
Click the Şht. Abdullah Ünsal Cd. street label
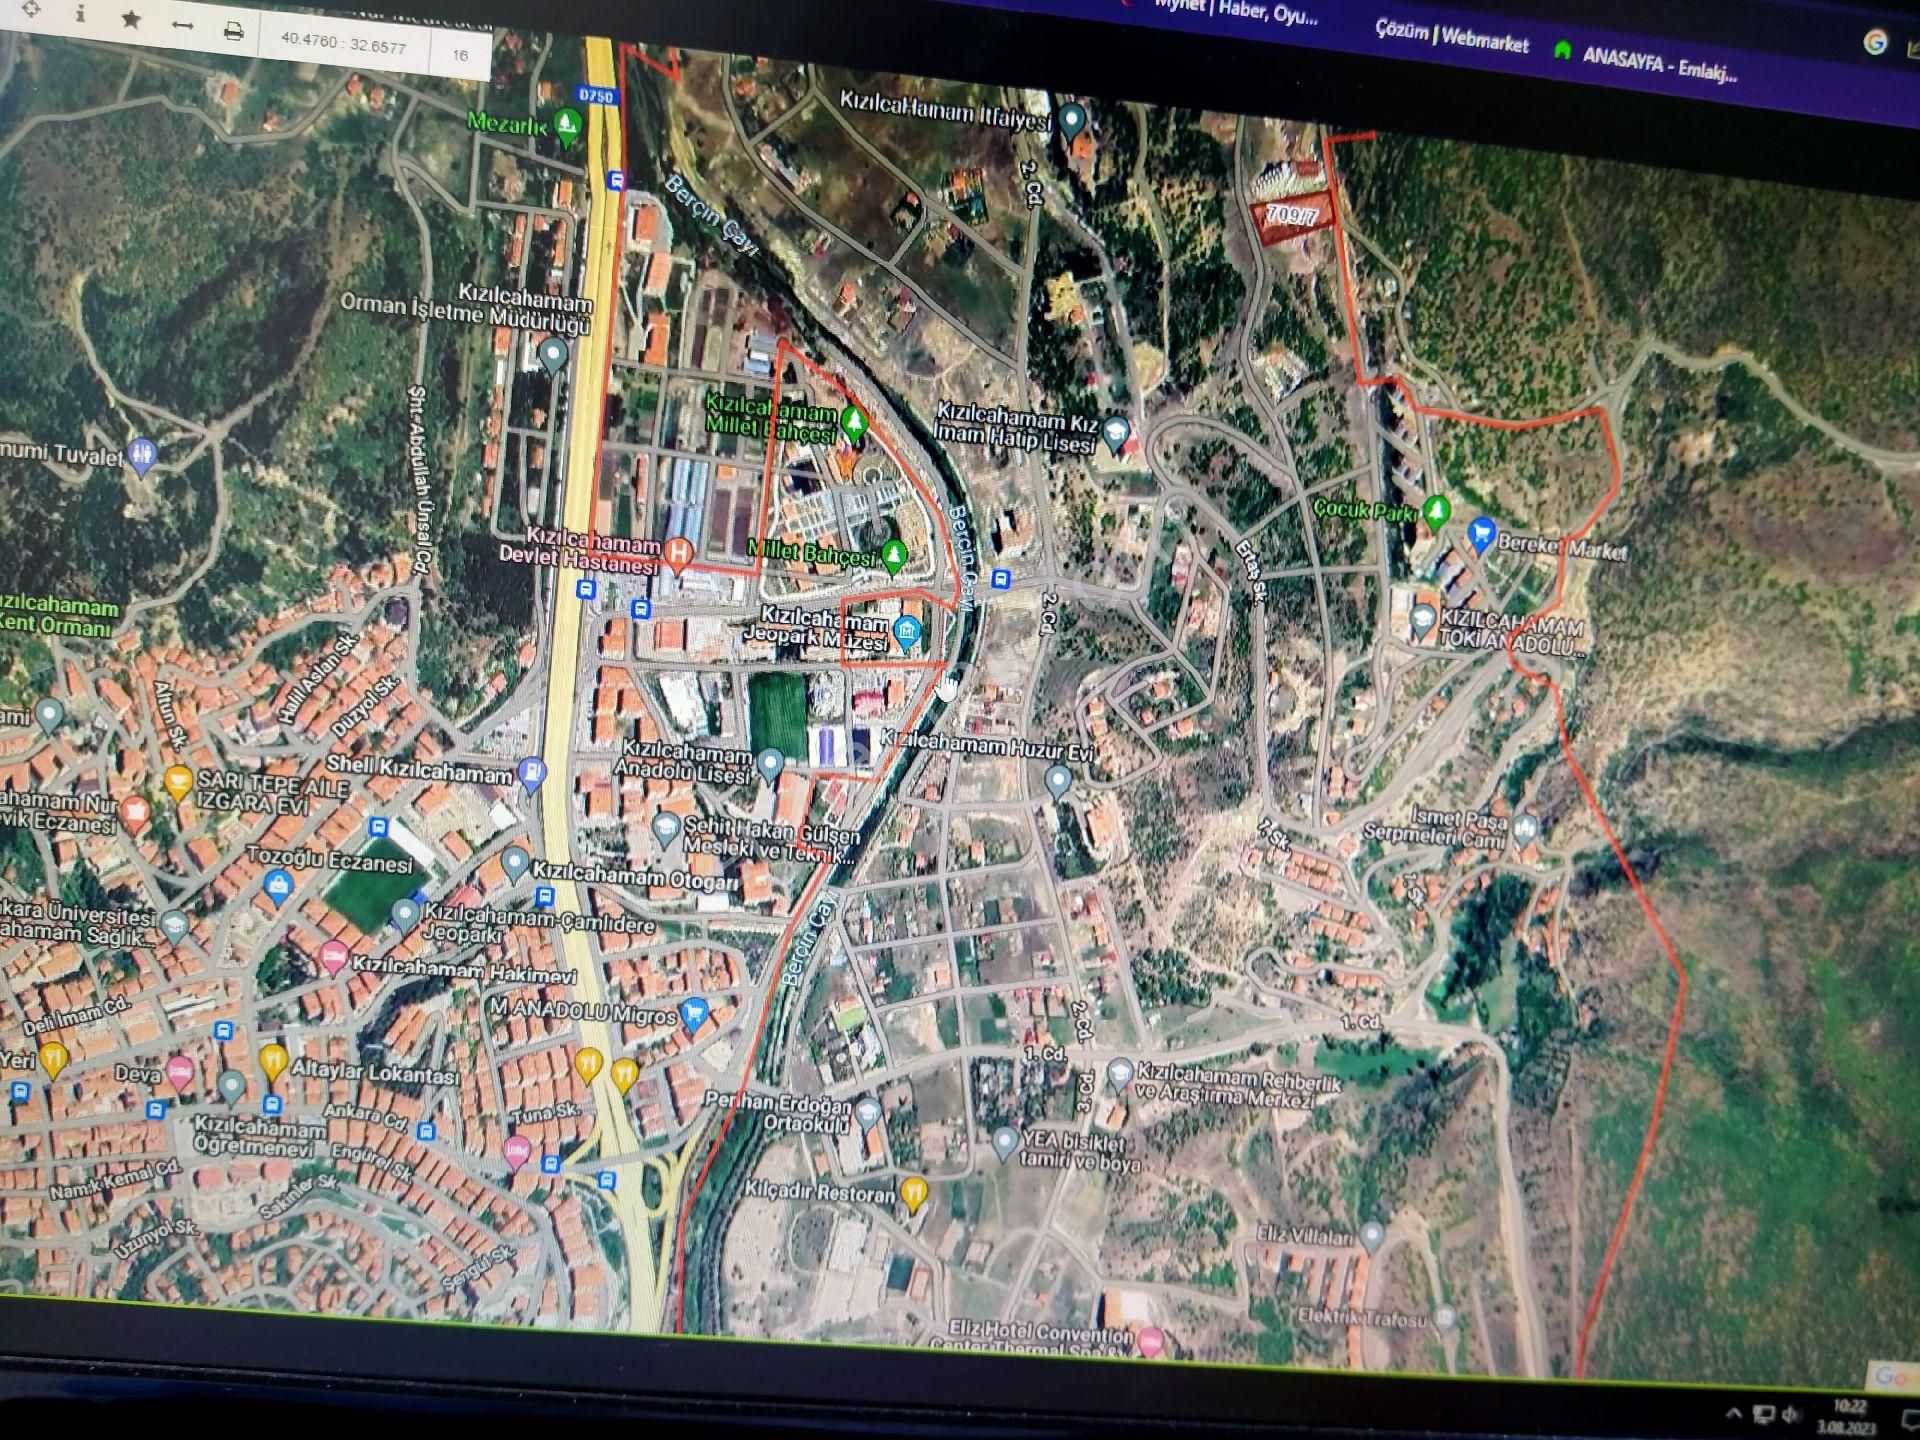click(421, 480)
